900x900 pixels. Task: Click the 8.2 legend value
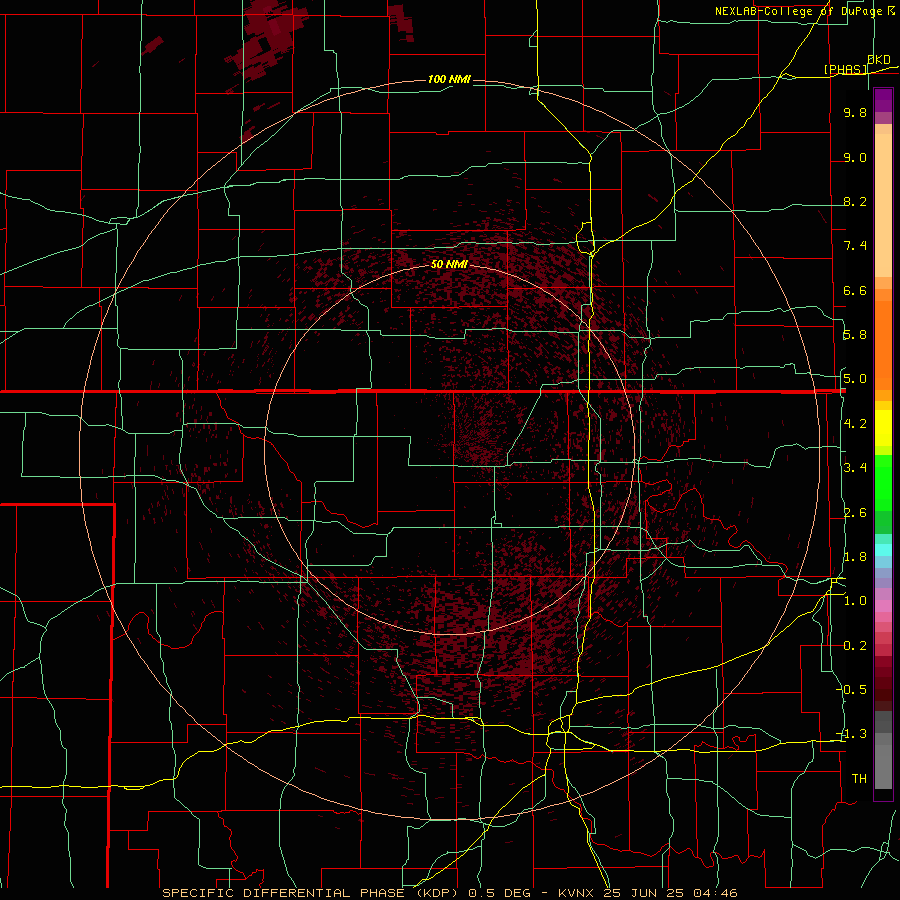coord(855,201)
